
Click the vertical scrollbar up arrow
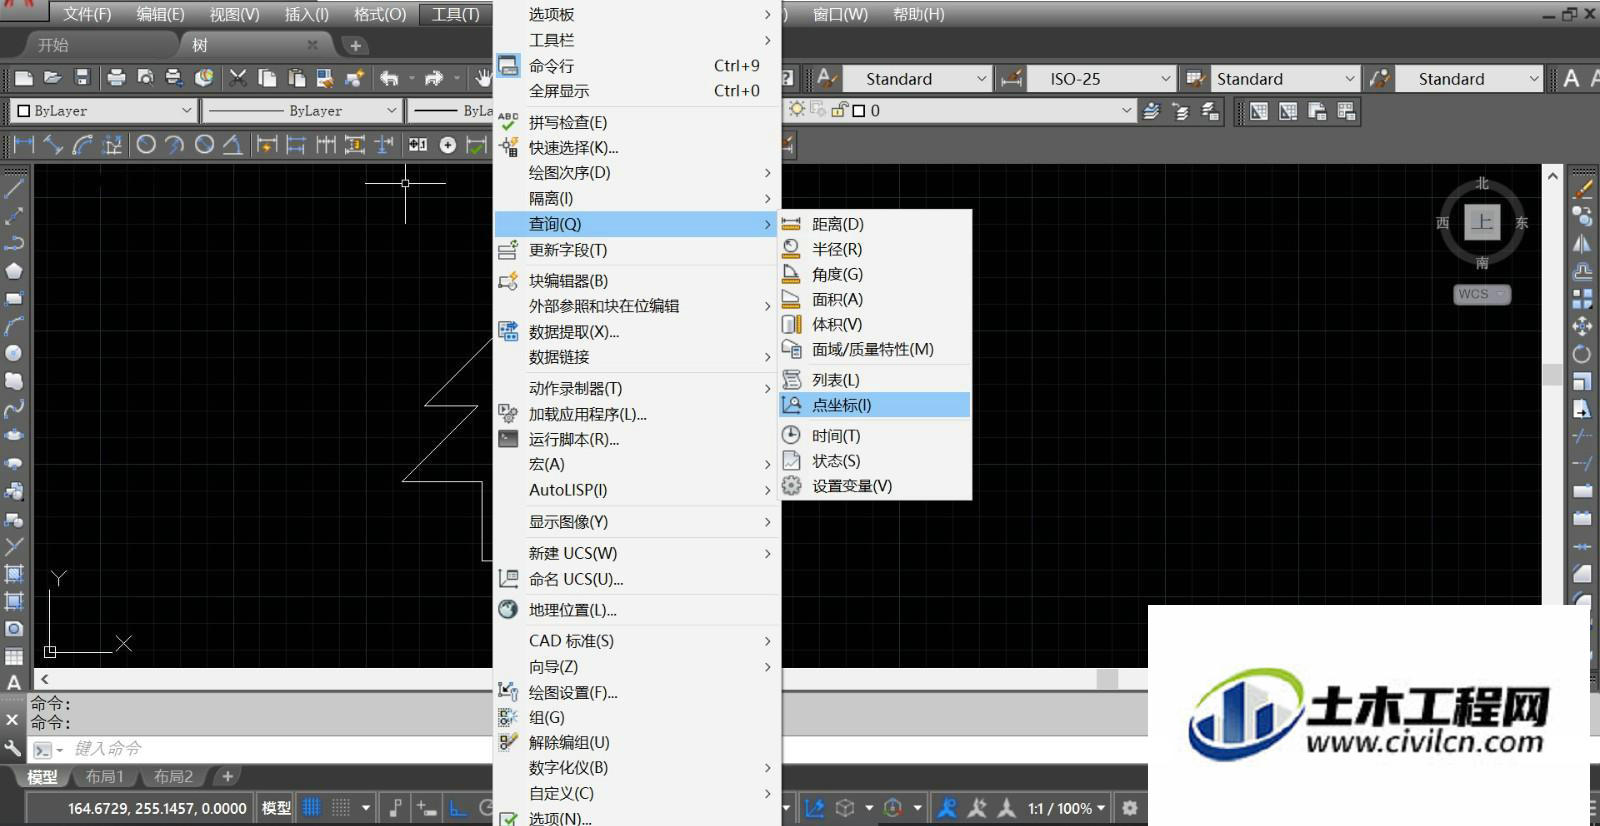click(1552, 176)
